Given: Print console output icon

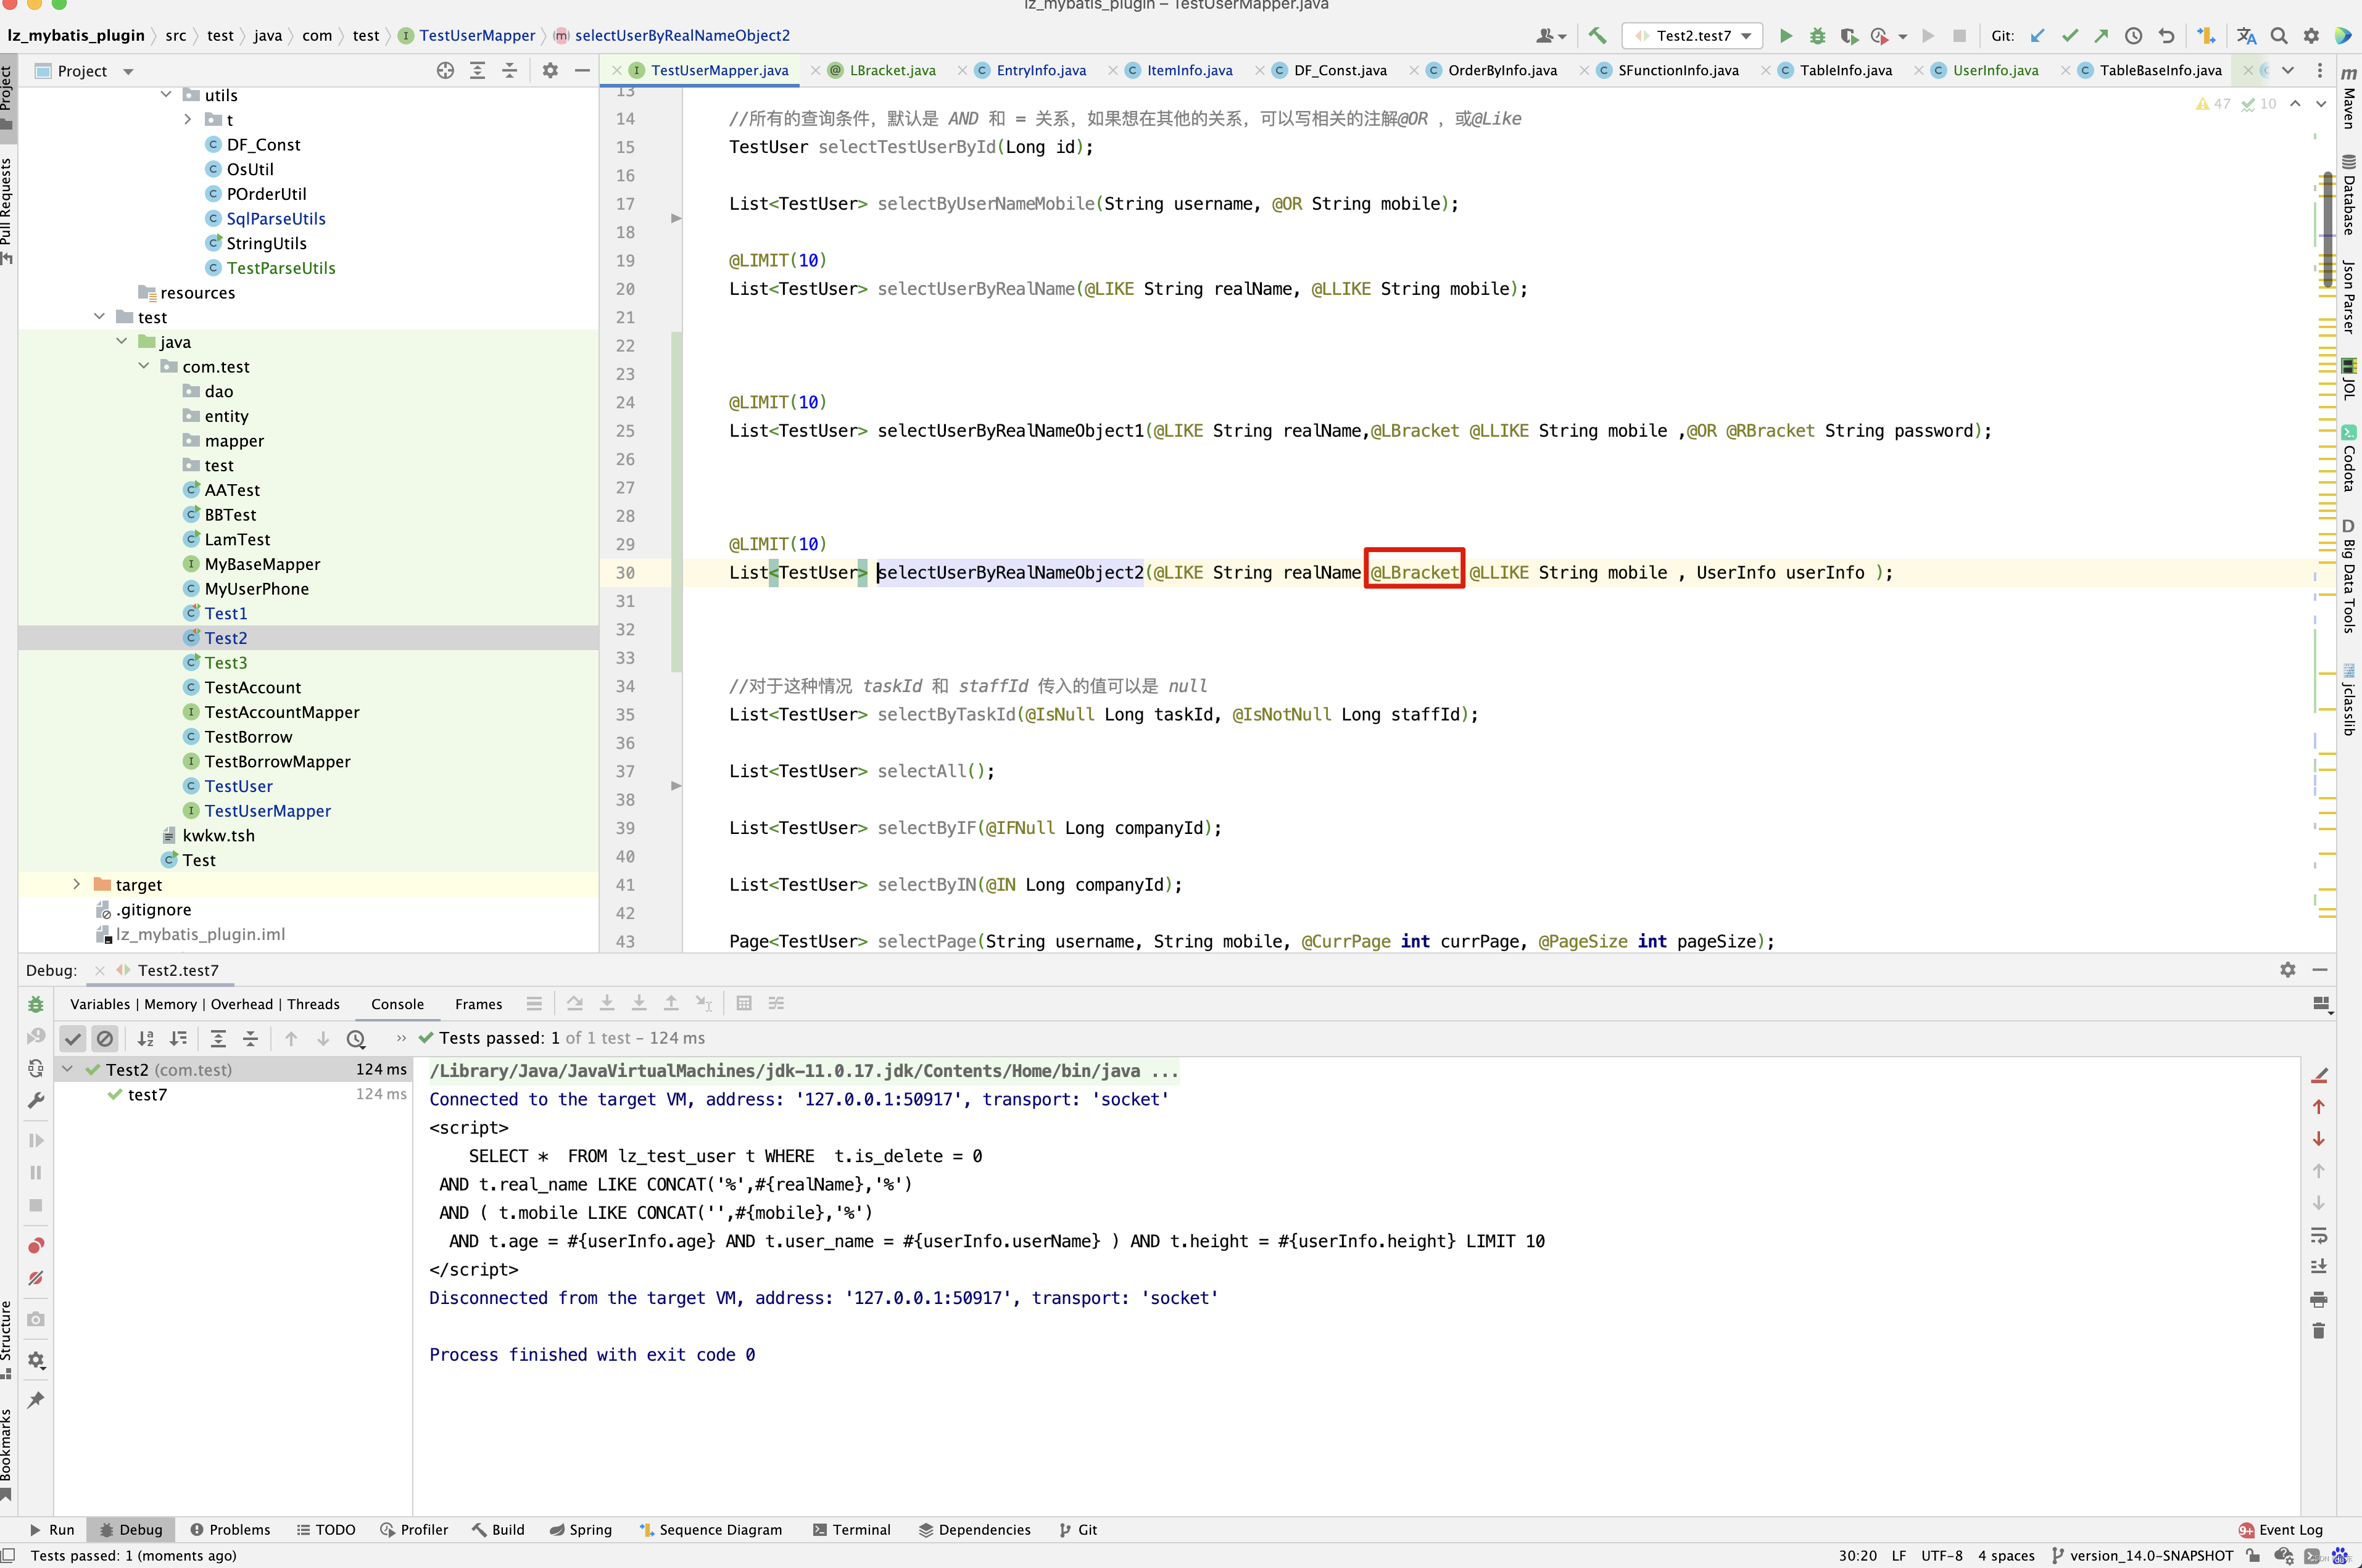Looking at the screenshot, I should pyautogui.click(x=2319, y=1299).
